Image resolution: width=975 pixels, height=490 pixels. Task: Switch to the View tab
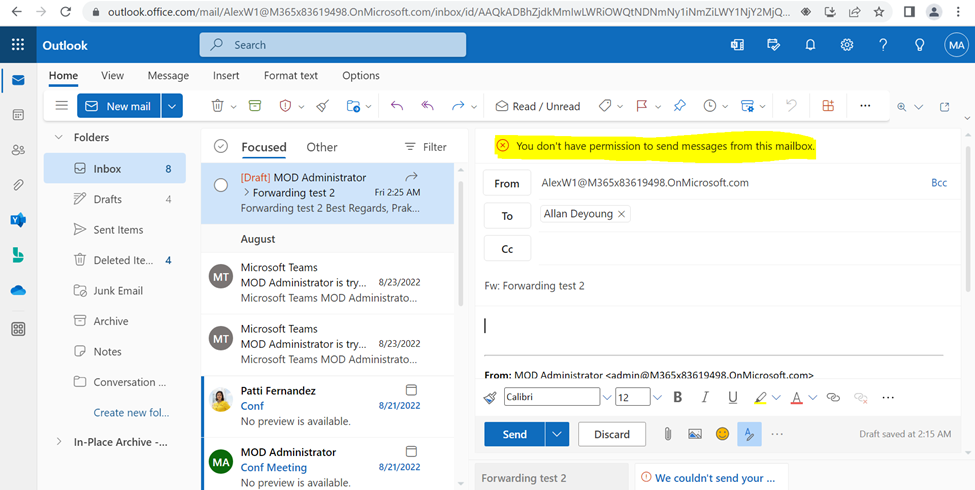113,75
